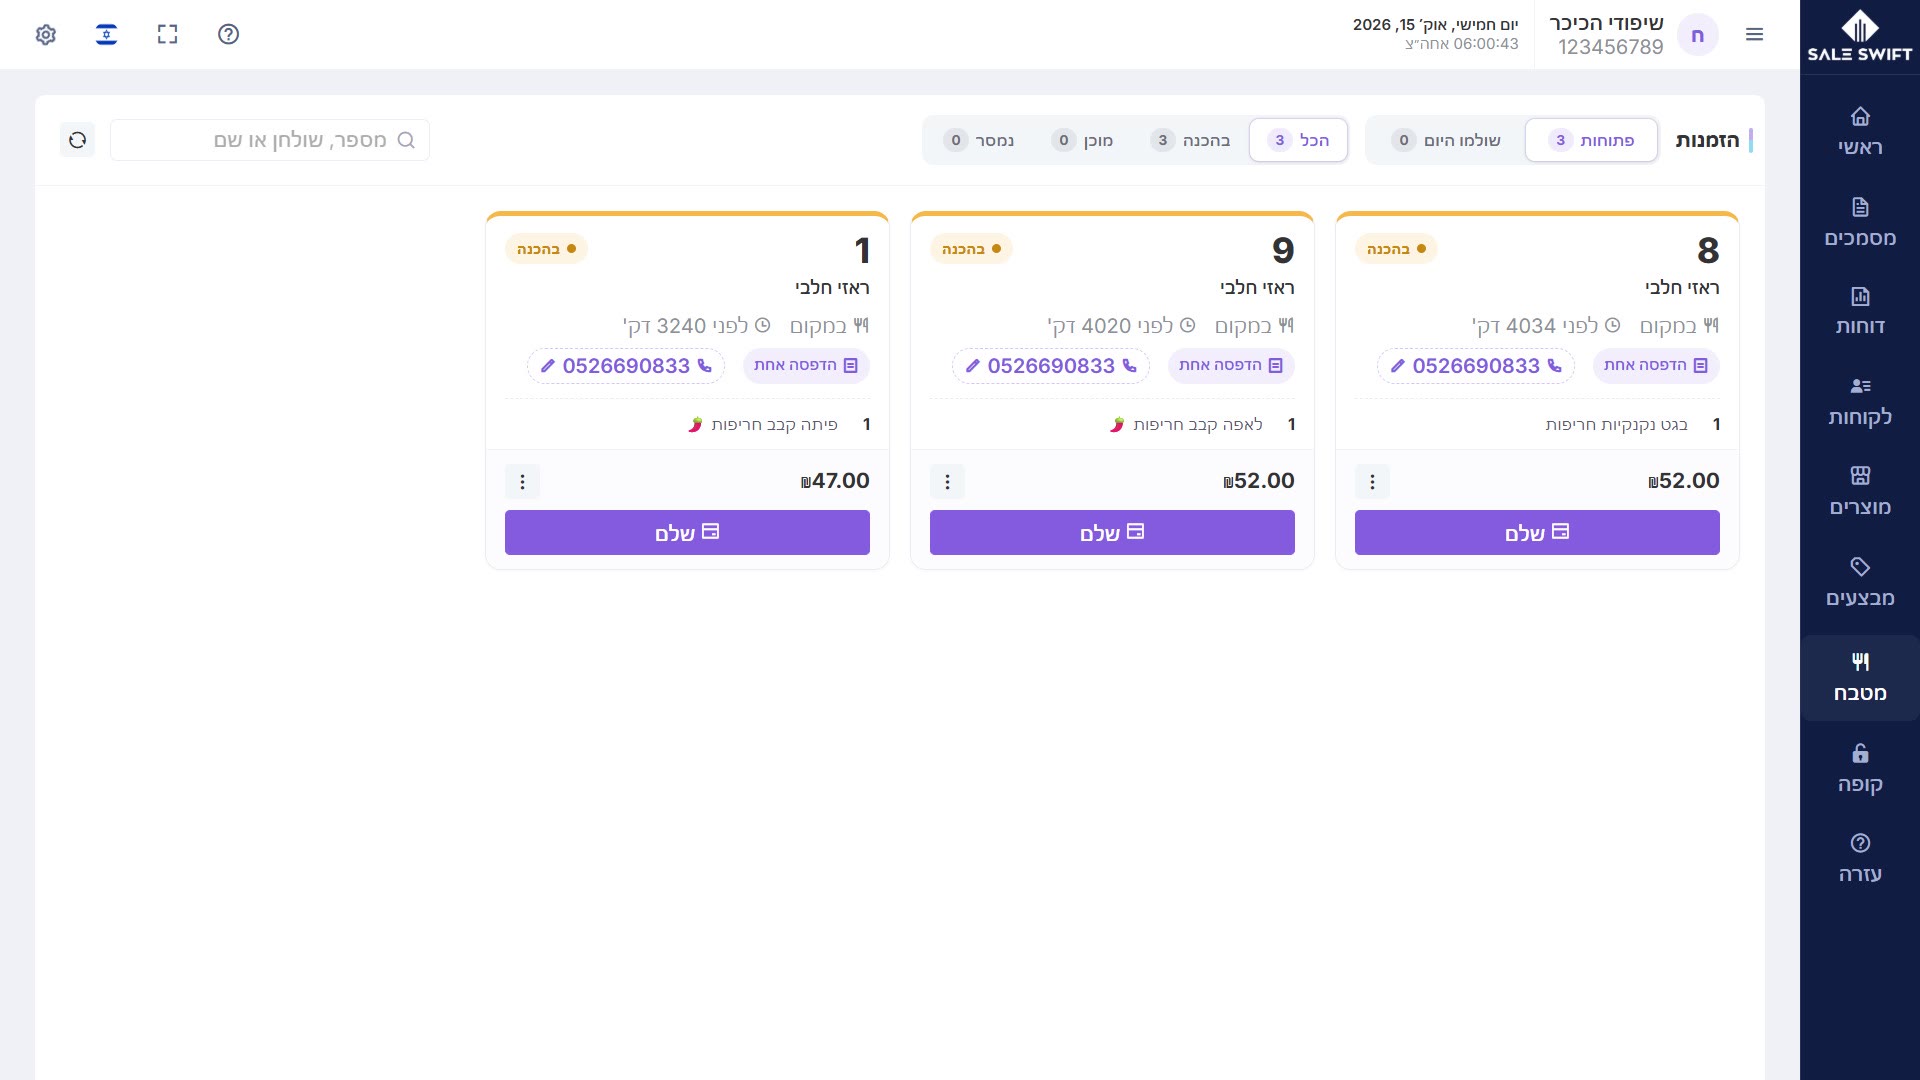Click item בגט נקנקיות חריפות

click(x=1616, y=425)
